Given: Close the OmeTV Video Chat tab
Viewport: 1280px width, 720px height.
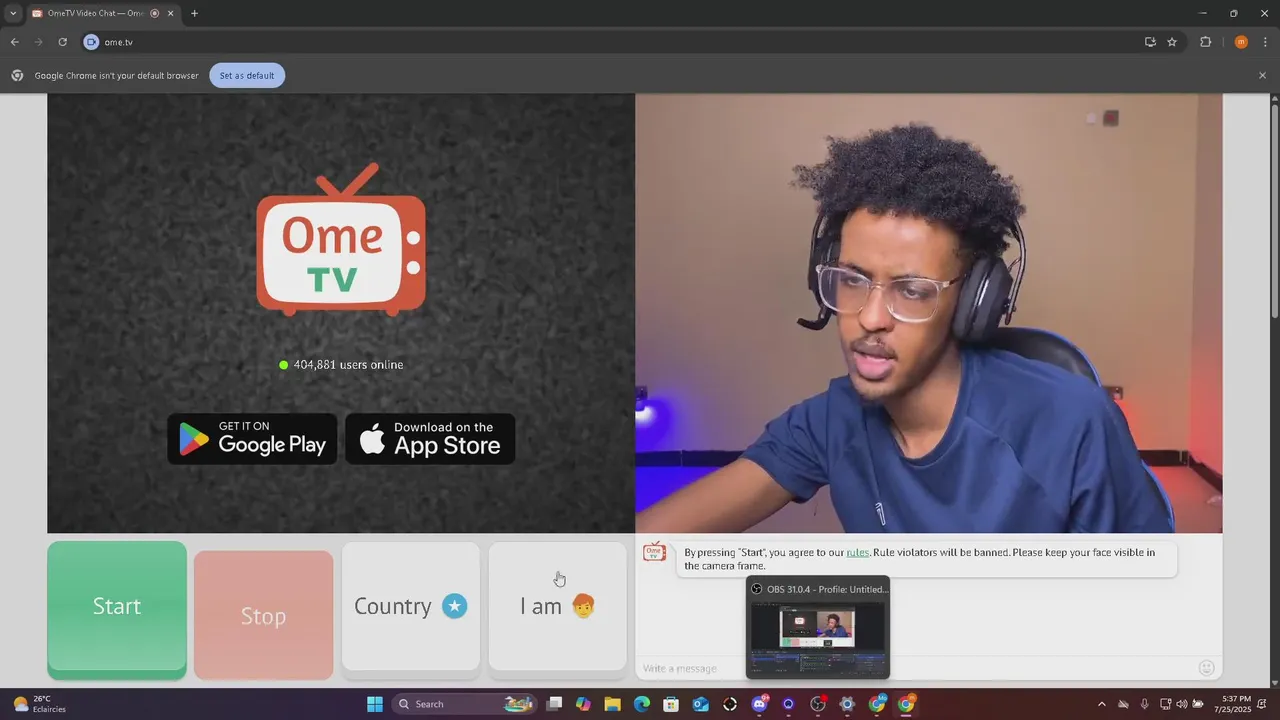Looking at the screenshot, I should (x=171, y=13).
